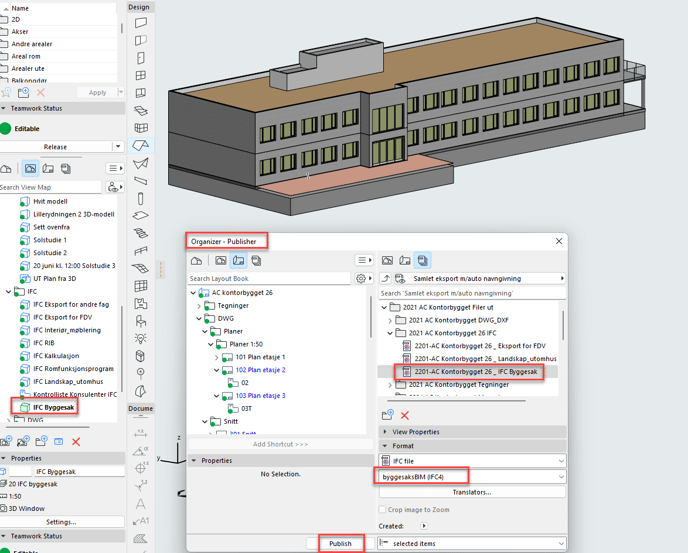Expand the 2021 AC Kontorbygget DWG_DXF folder
The width and height of the screenshot is (688, 553).
pyautogui.click(x=390, y=320)
